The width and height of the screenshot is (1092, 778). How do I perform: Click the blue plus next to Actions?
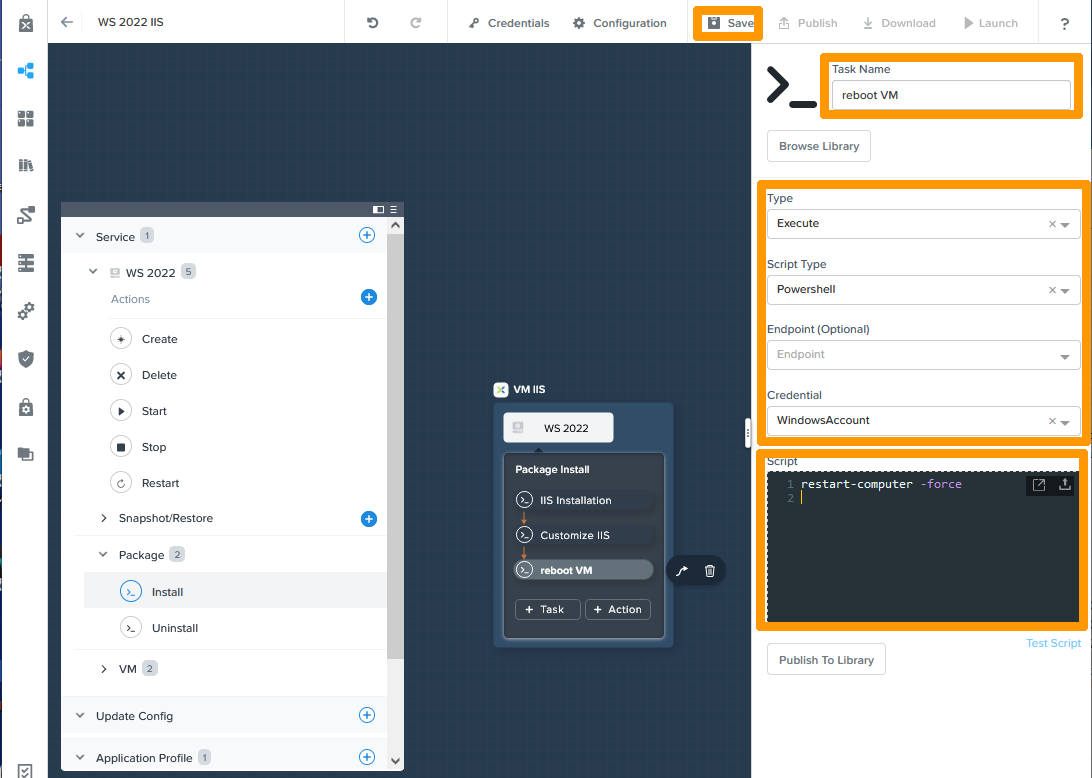[x=369, y=298]
